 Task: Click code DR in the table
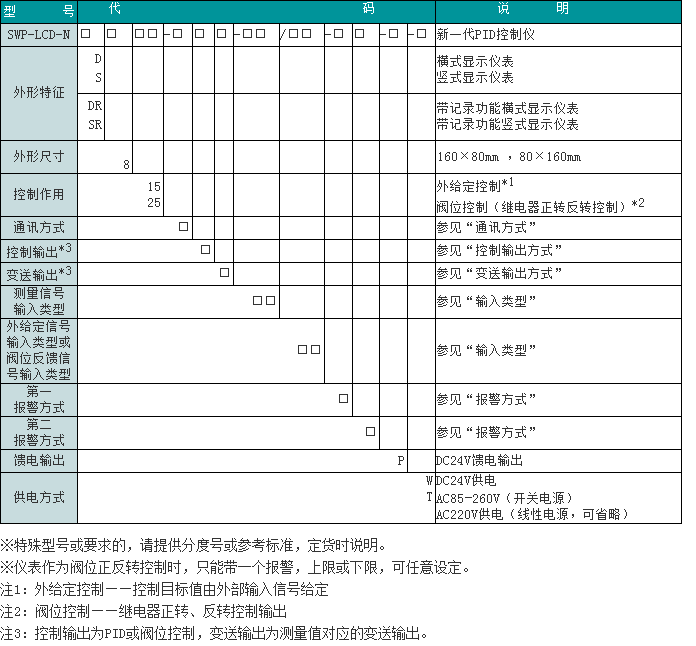(x=95, y=106)
